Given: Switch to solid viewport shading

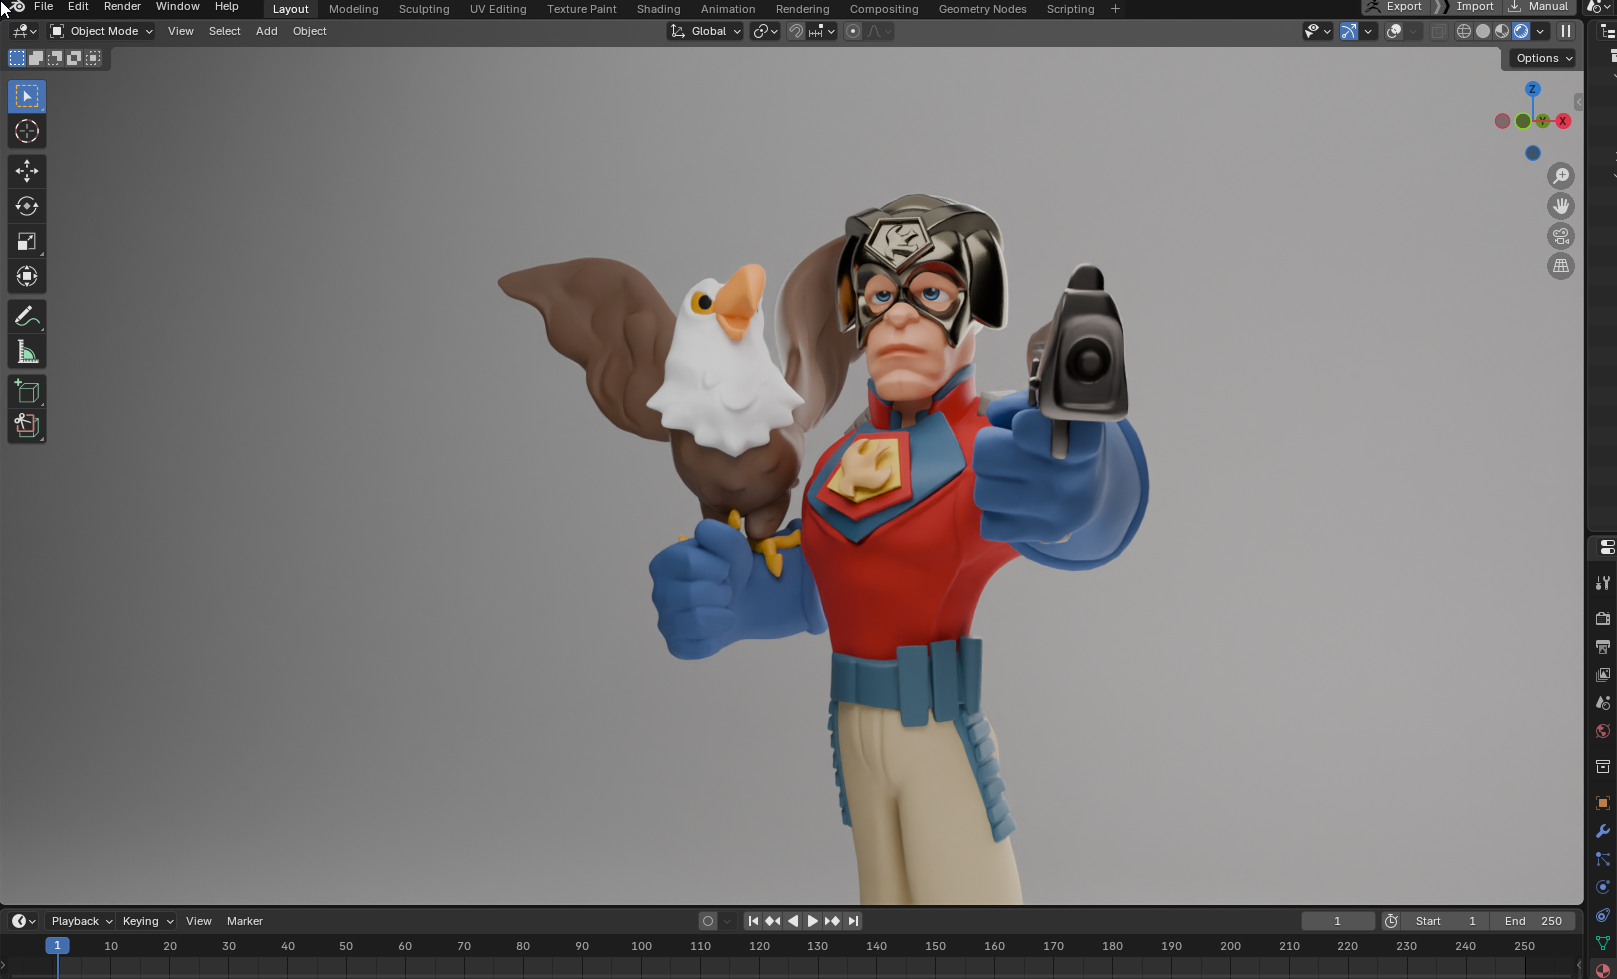Looking at the screenshot, I should click(1483, 31).
